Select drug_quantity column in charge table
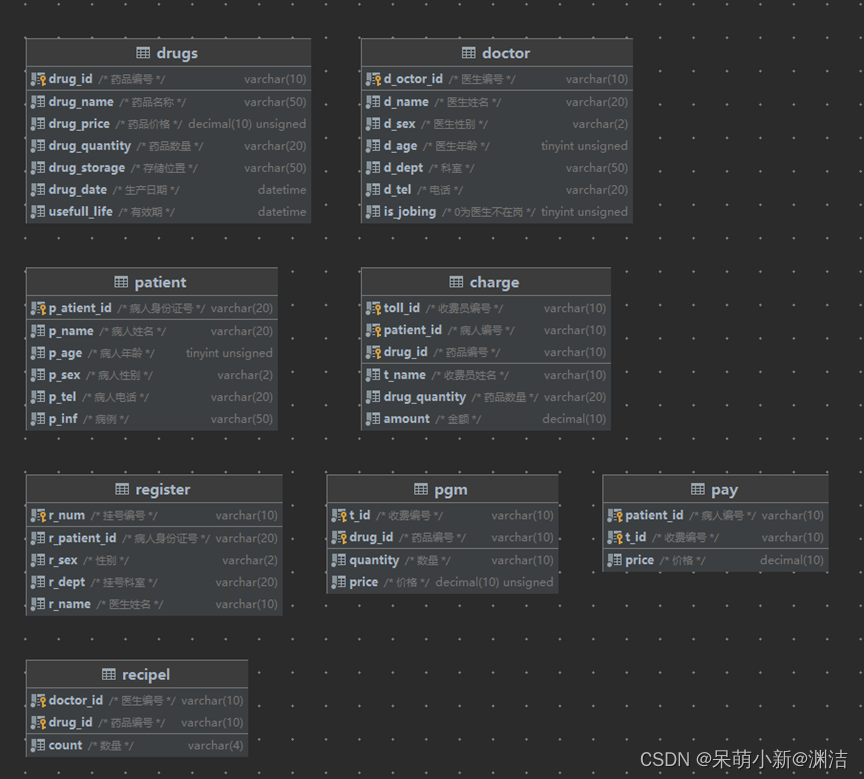Image resolution: width=864 pixels, height=779 pixels. [x=425, y=397]
